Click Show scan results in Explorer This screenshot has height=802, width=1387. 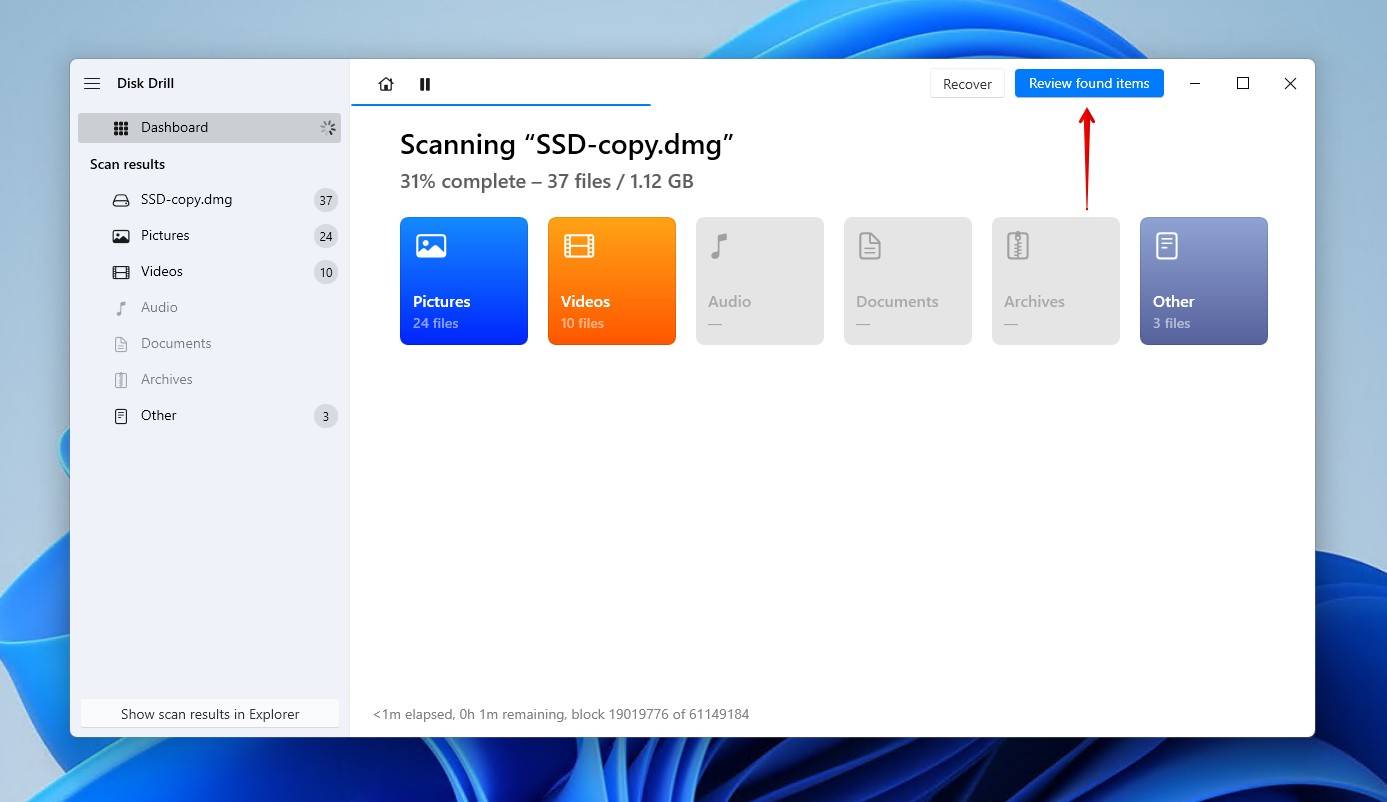[210, 714]
